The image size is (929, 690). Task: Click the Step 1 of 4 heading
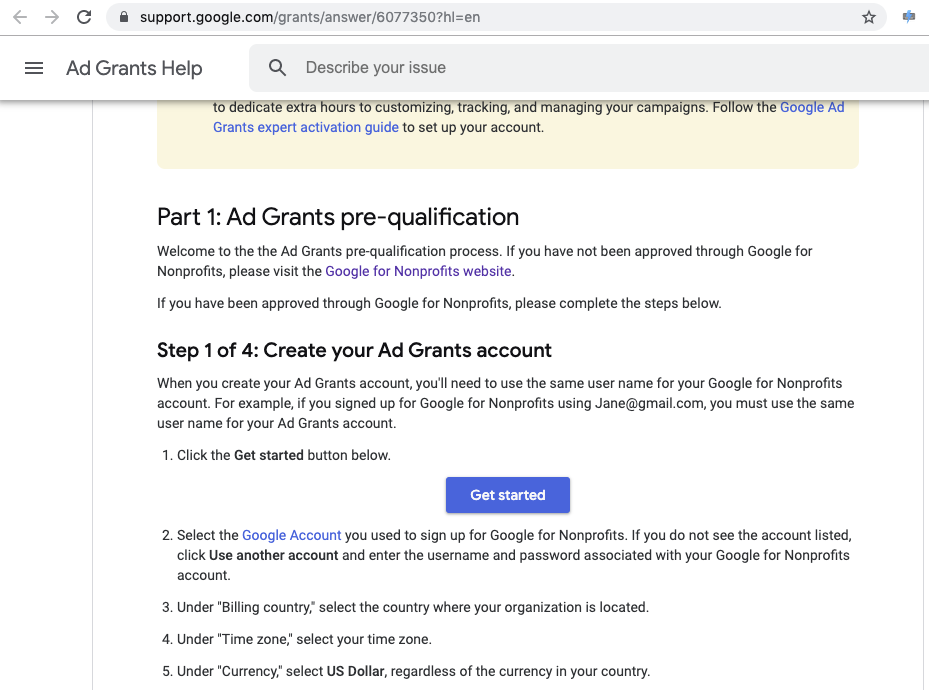tap(354, 351)
